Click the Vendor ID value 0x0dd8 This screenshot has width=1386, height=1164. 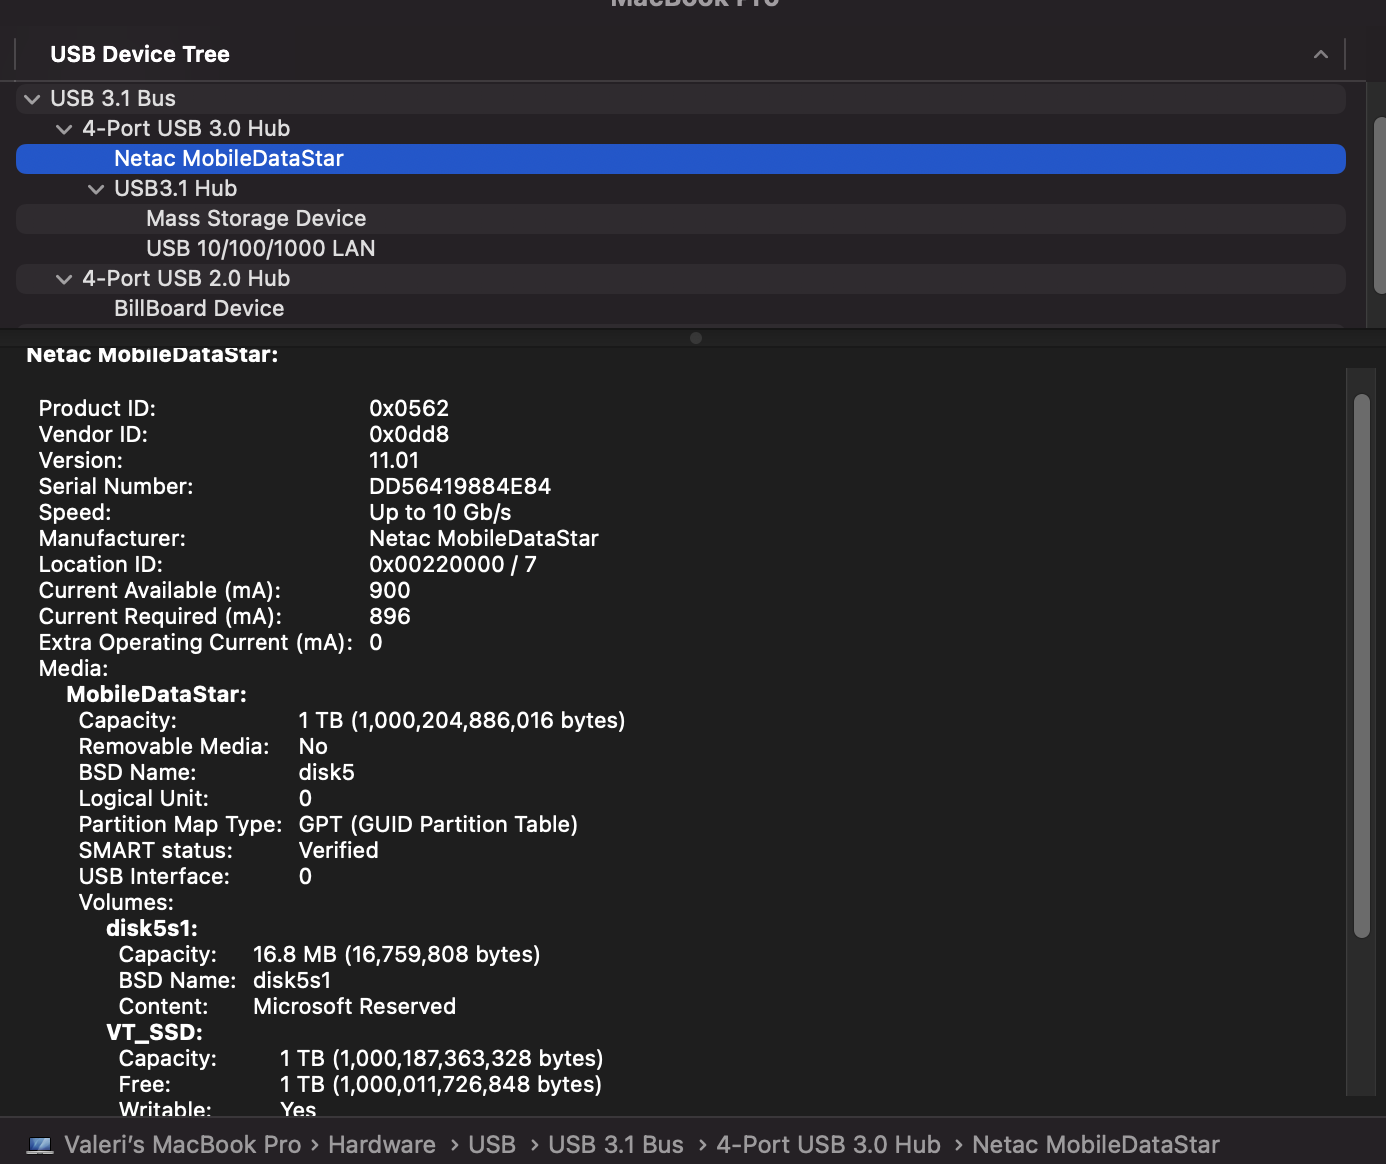409,435
